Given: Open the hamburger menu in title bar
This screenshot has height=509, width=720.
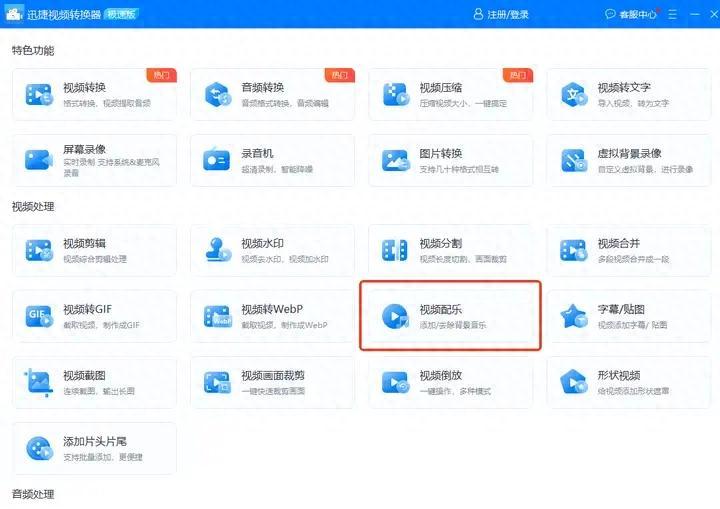Looking at the screenshot, I should click(671, 14).
